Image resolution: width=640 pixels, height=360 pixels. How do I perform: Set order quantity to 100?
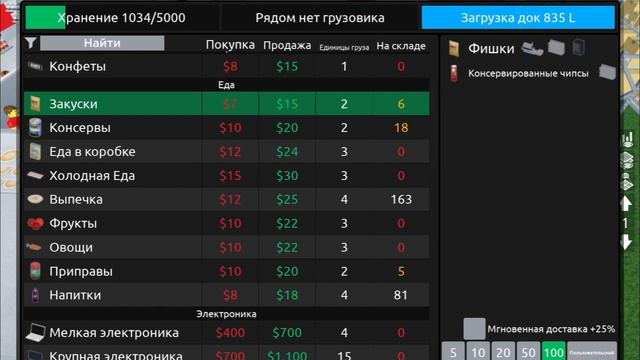tap(553, 352)
